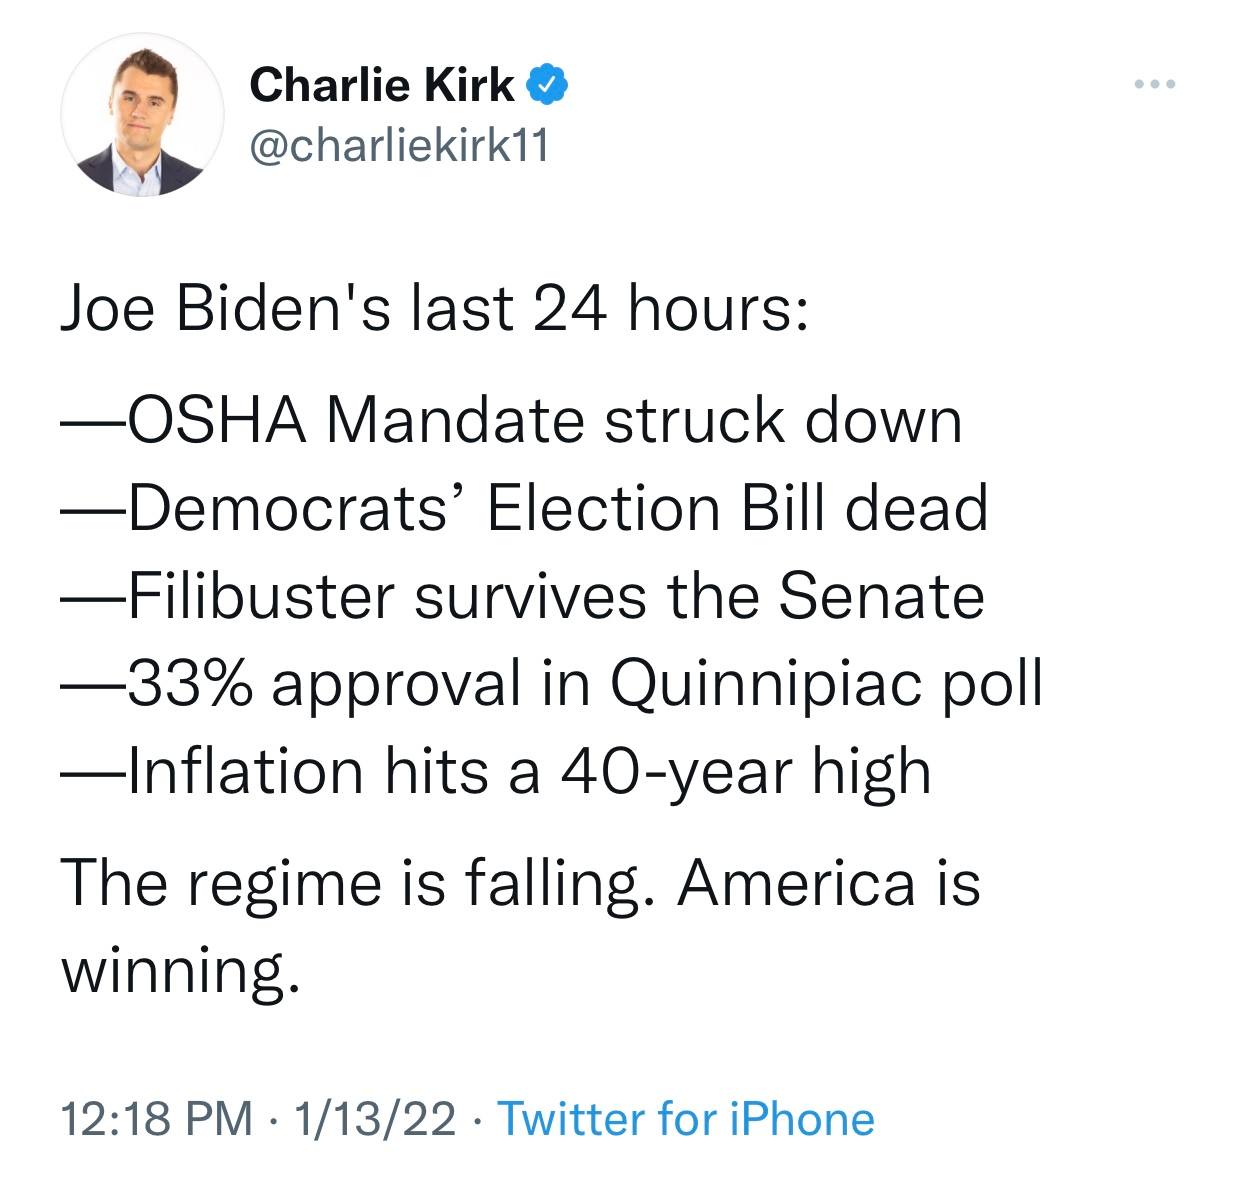Open the three-dot more options menu
Screen dimensions: 1242x1178
[1156, 85]
